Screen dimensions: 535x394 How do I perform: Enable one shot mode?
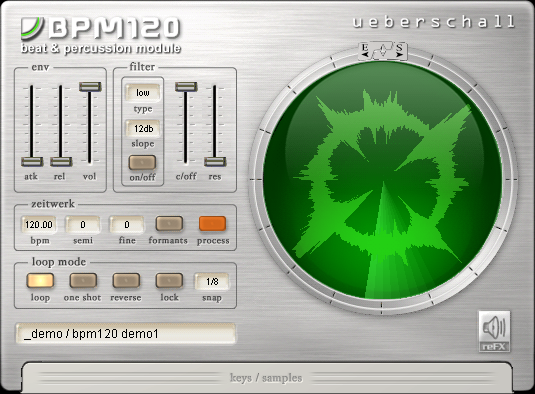coord(83,281)
